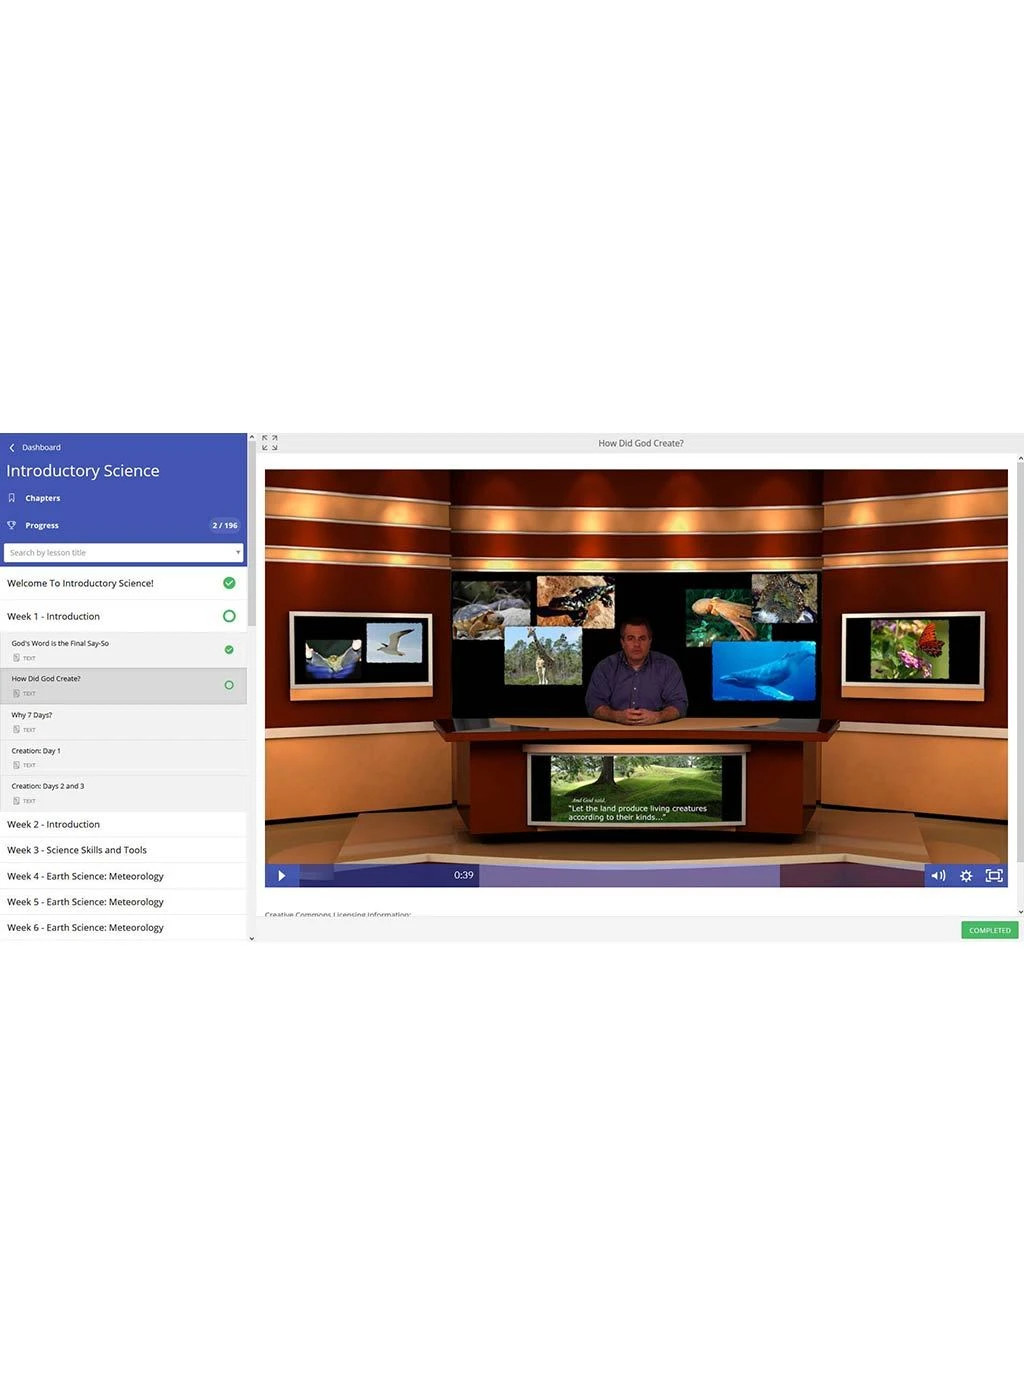Open the lesson search dropdown arrow

pyautogui.click(x=238, y=553)
